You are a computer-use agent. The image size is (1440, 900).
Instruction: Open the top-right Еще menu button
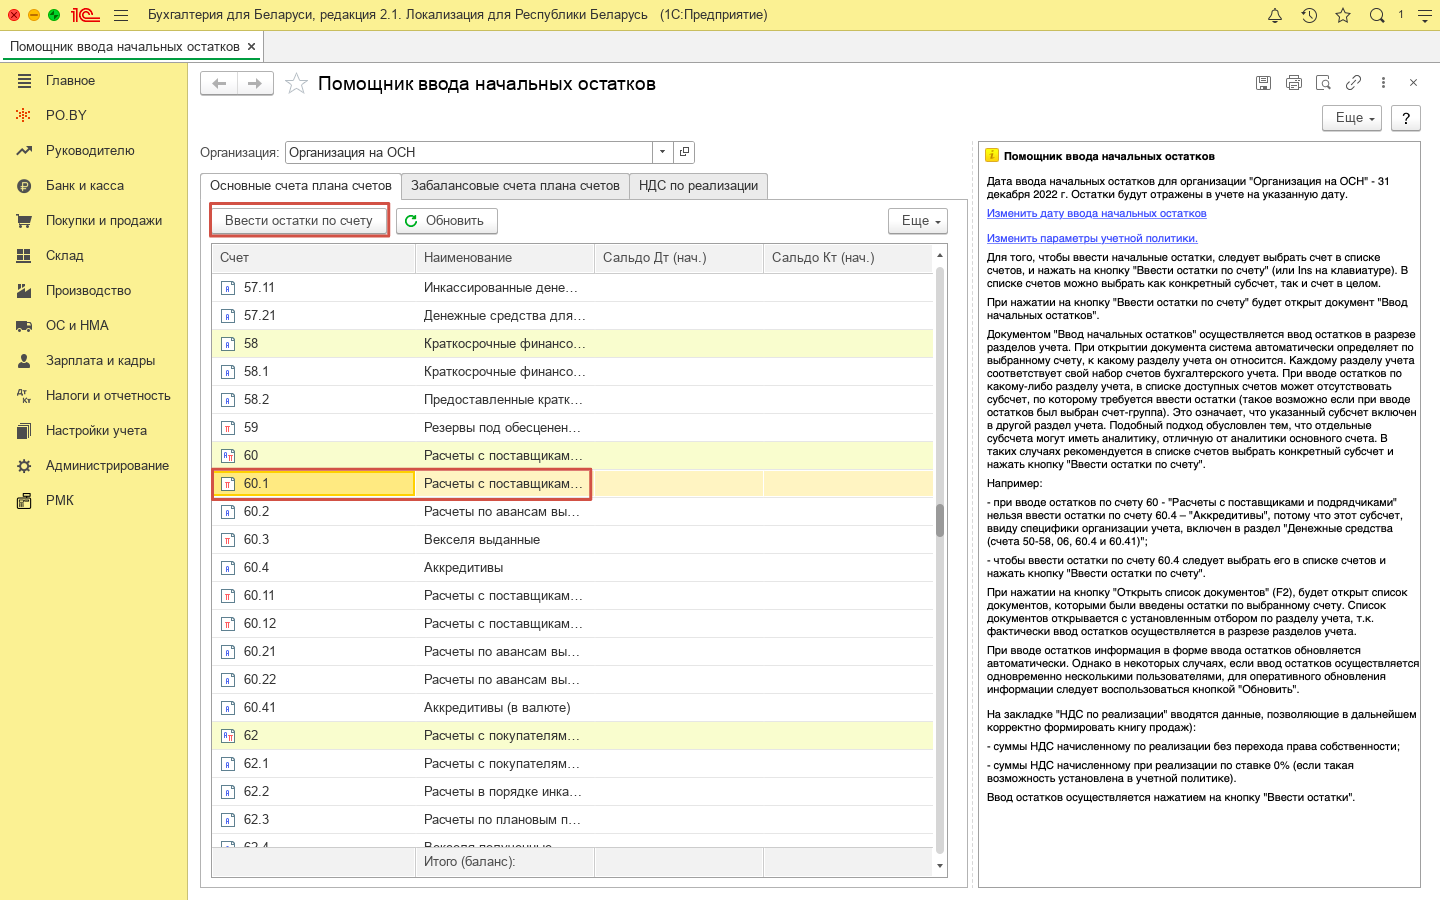click(1351, 118)
